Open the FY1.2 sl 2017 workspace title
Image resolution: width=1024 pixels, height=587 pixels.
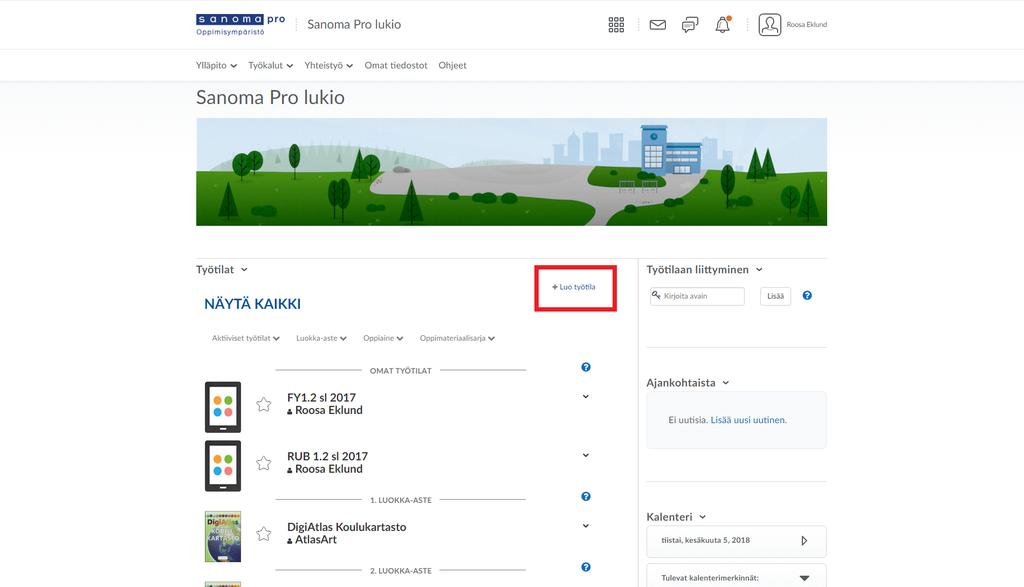click(x=321, y=398)
